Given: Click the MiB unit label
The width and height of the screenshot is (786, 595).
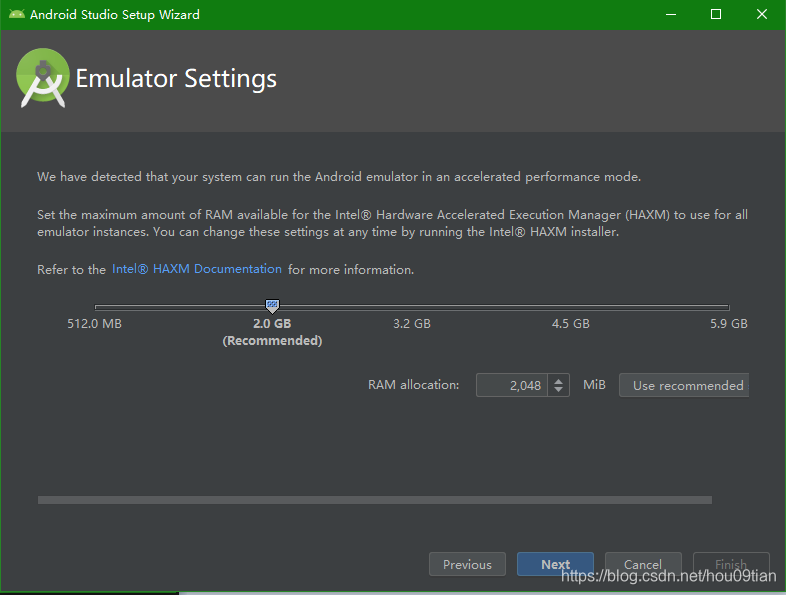Looking at the screenshot, I should click(594, 385).
